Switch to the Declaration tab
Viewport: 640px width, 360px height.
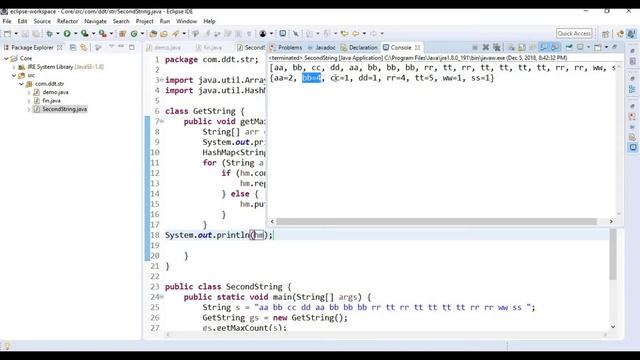[359, 47]
